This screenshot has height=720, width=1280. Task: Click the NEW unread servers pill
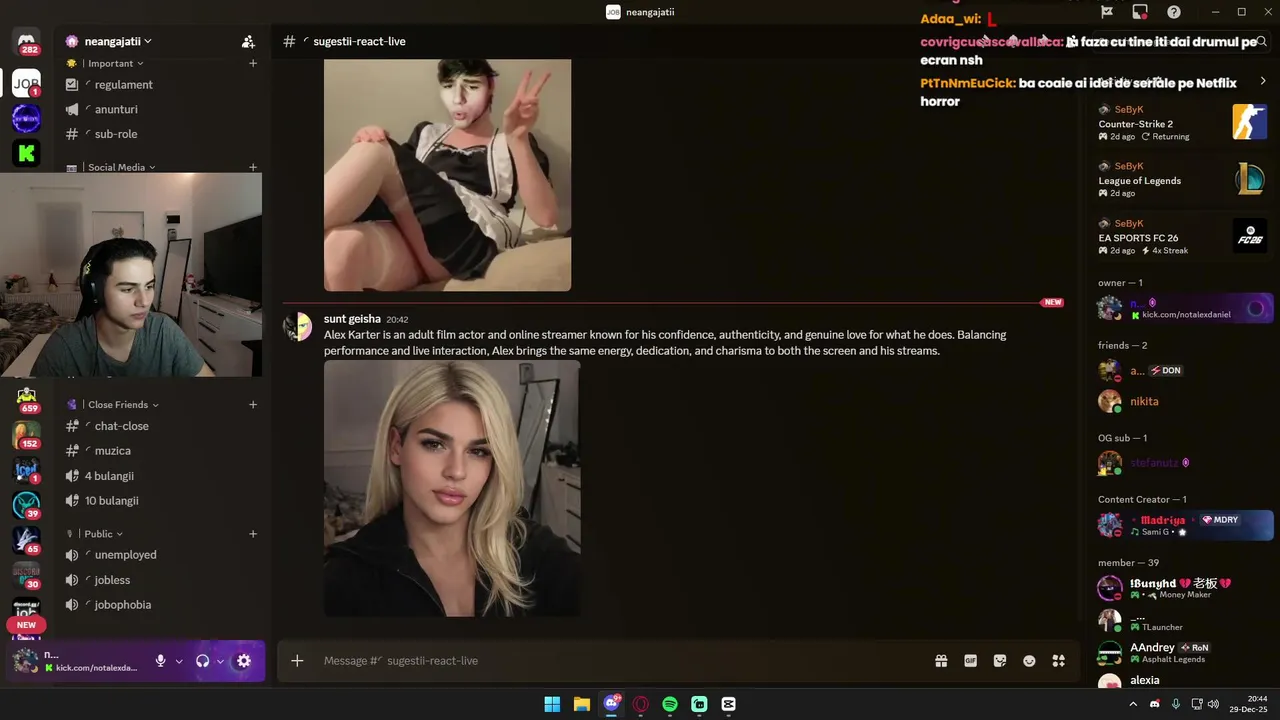click(26, 625)
